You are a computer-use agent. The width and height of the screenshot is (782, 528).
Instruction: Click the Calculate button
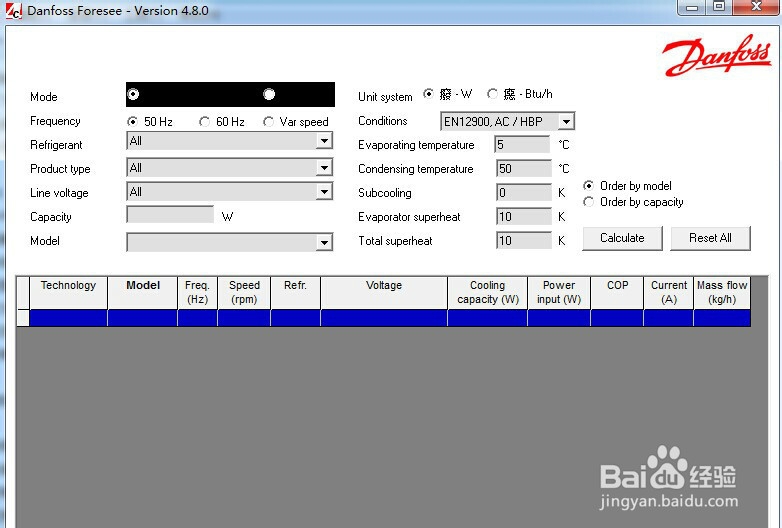click(622, 238)
